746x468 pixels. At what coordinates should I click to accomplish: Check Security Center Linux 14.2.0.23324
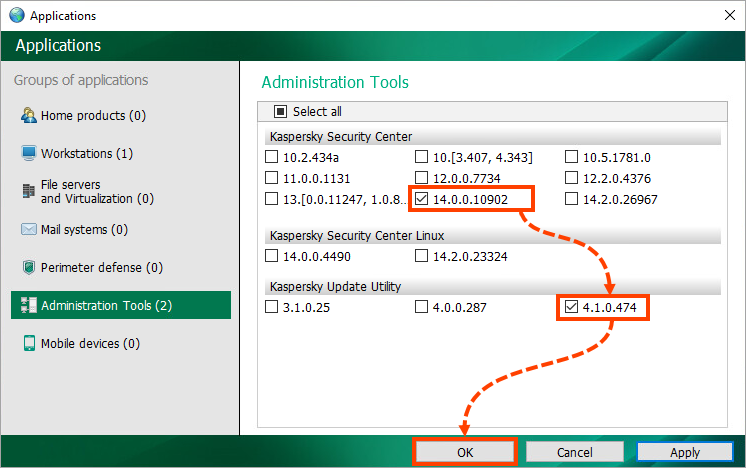tap(422, 256)
